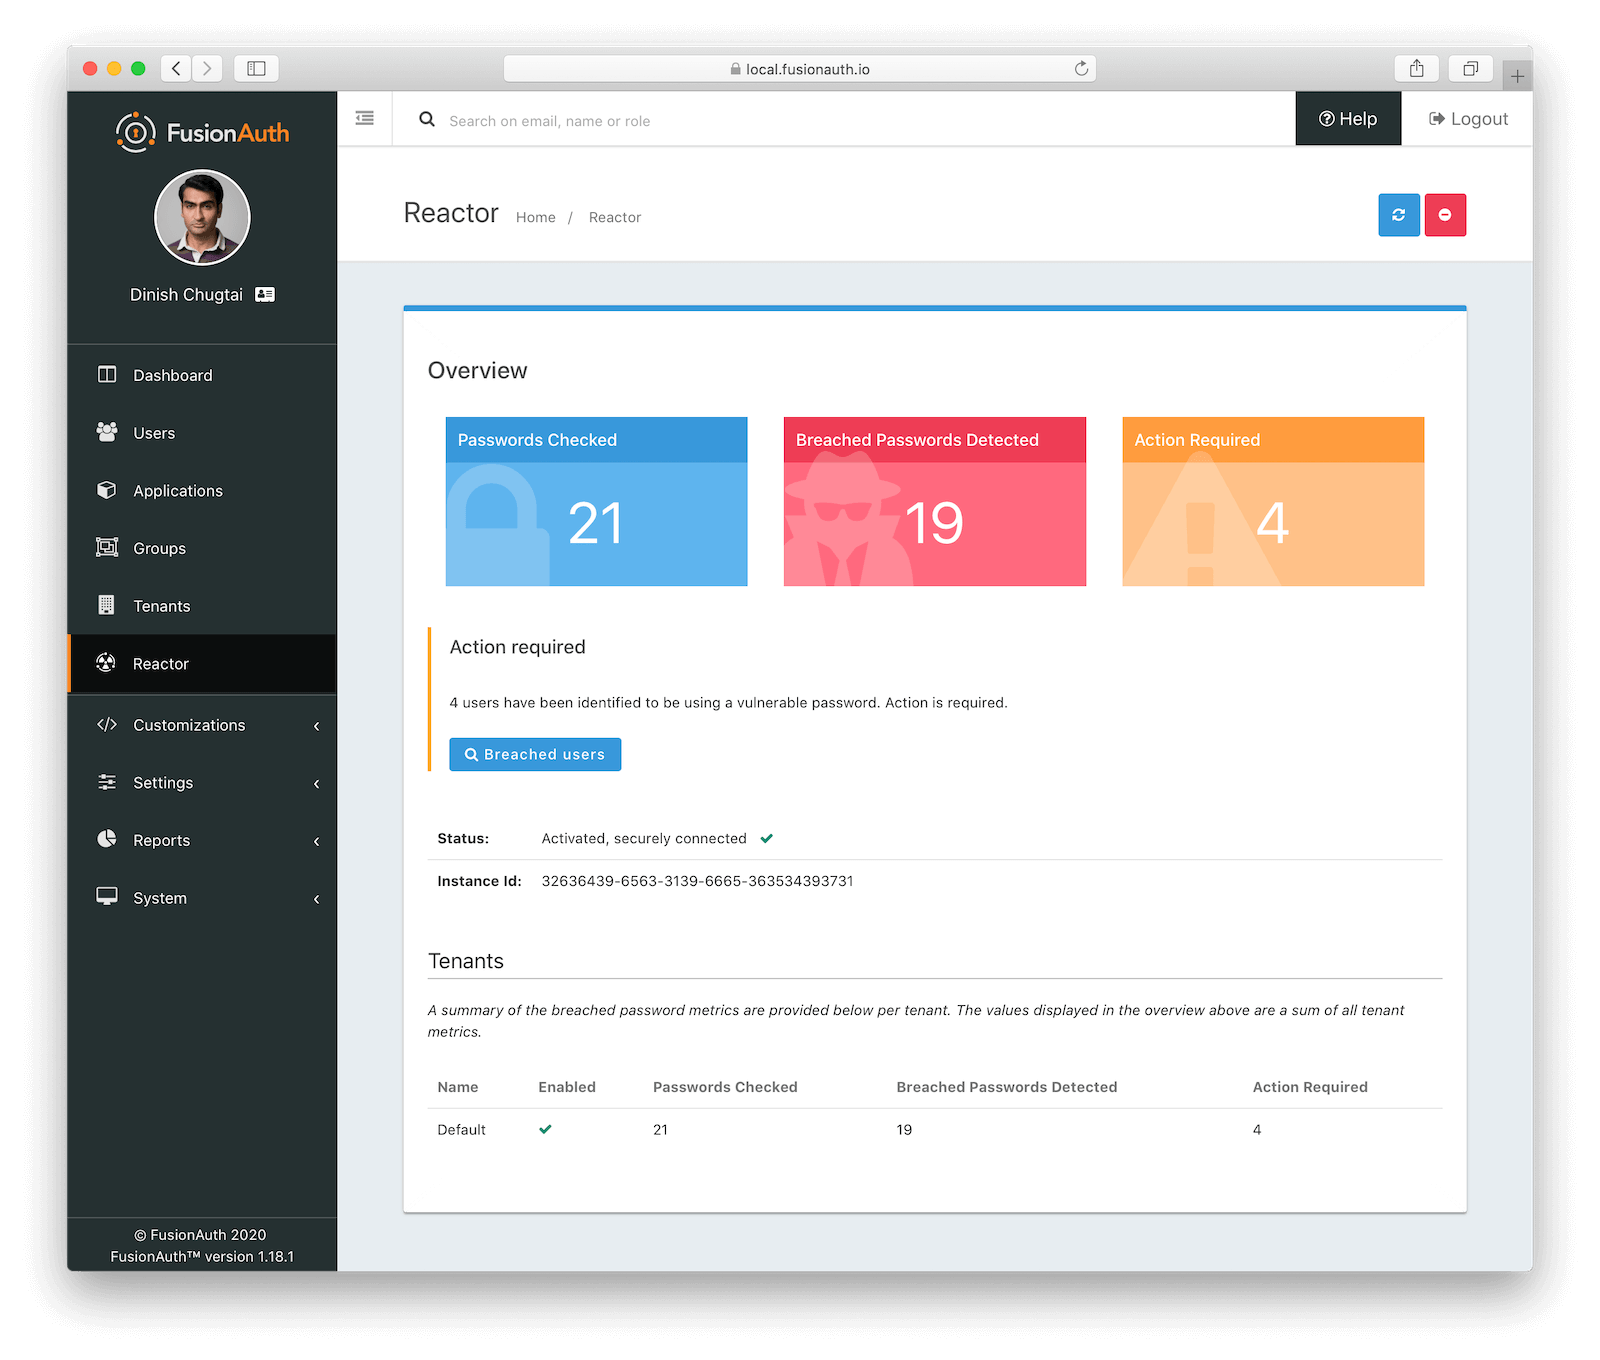The image size is (1600, 1360).
Task: Click the Applications cube icon
Action: click(x=107, y=490)
